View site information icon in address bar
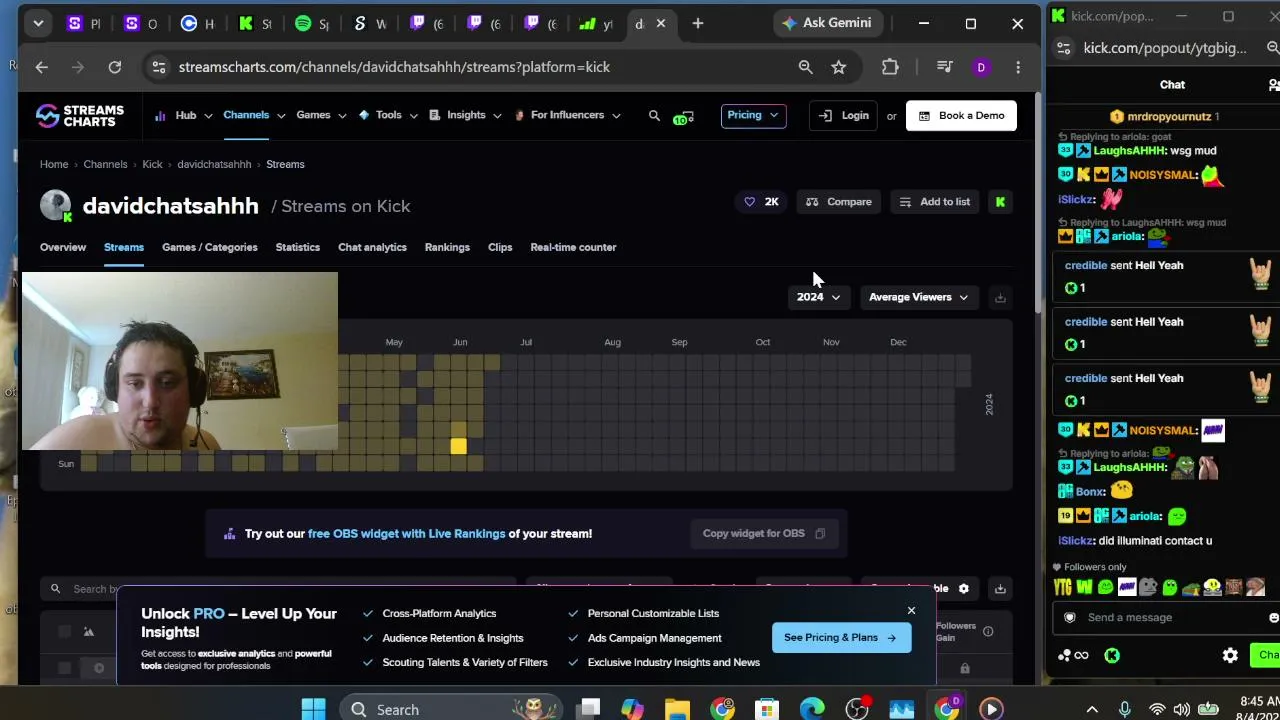Screen dimensions: 1280x720 [158, 67]
